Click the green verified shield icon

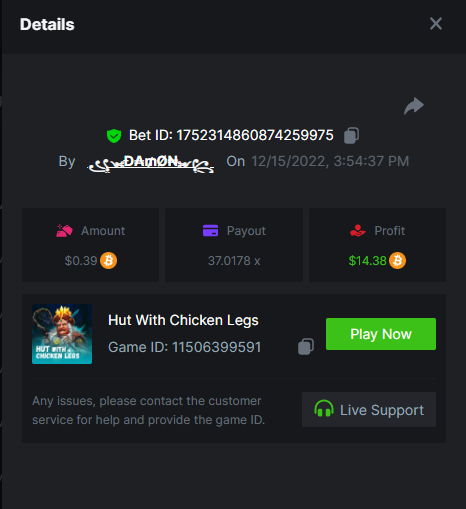pos(114,136)
